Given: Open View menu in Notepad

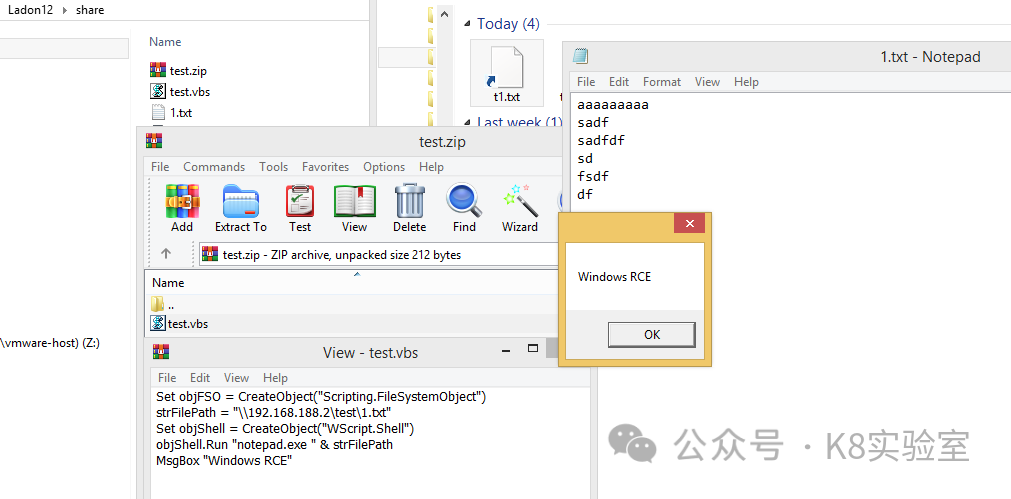Looking at the screenshot, I should (707, 82).
